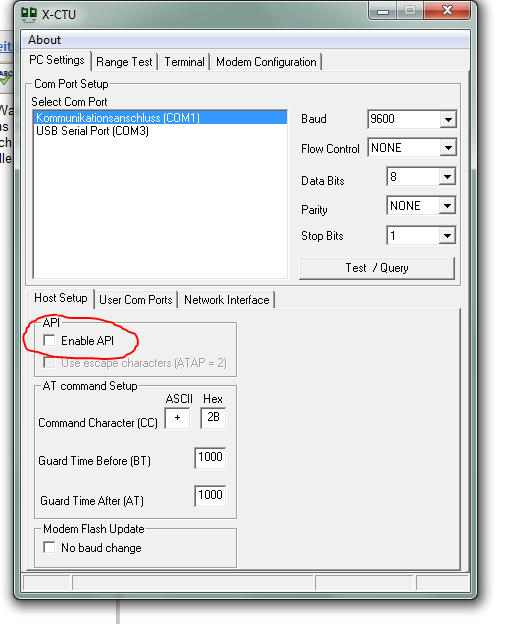Open the Terminal tab
The height and width of the screenshot is (624, 516).
pyautogui.click(x=184, y=62)
